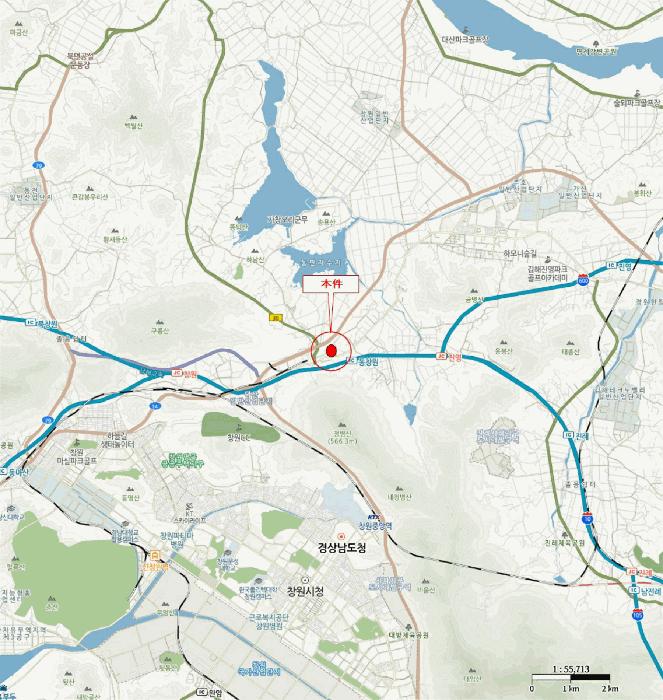This screenshot has width=663, height=700.
Task: Click the orange bus terminal icon
Action: coord(155,555)
